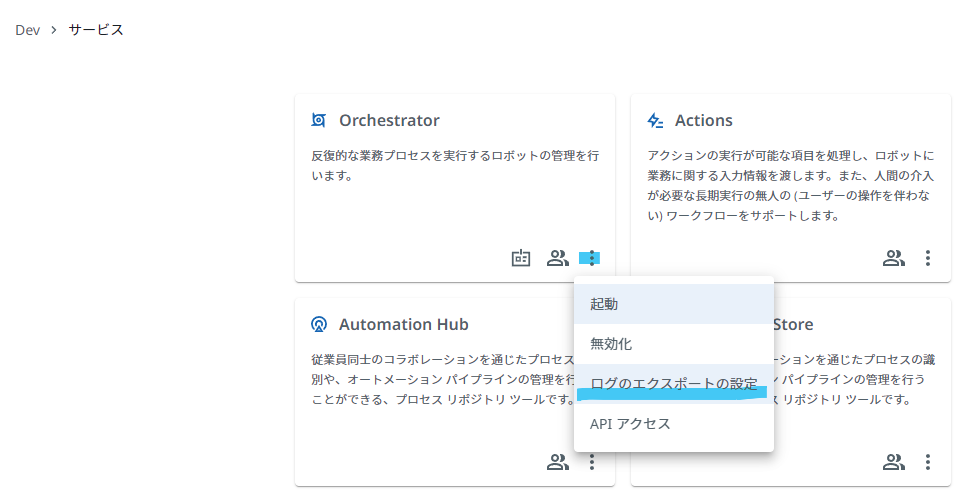Open the Automation Hub card title
The image size is (962, 490).
(x=404, y=324)
